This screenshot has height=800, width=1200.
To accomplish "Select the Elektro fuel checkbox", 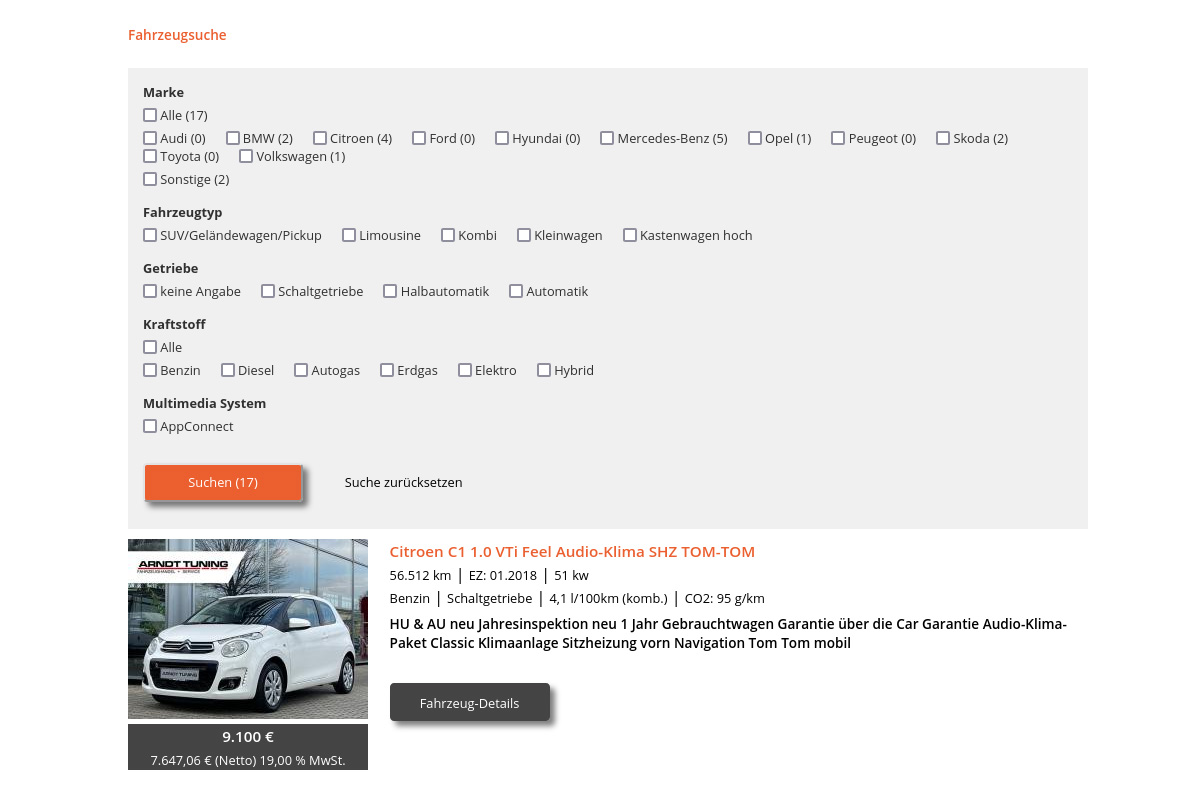I will (465, 370).
